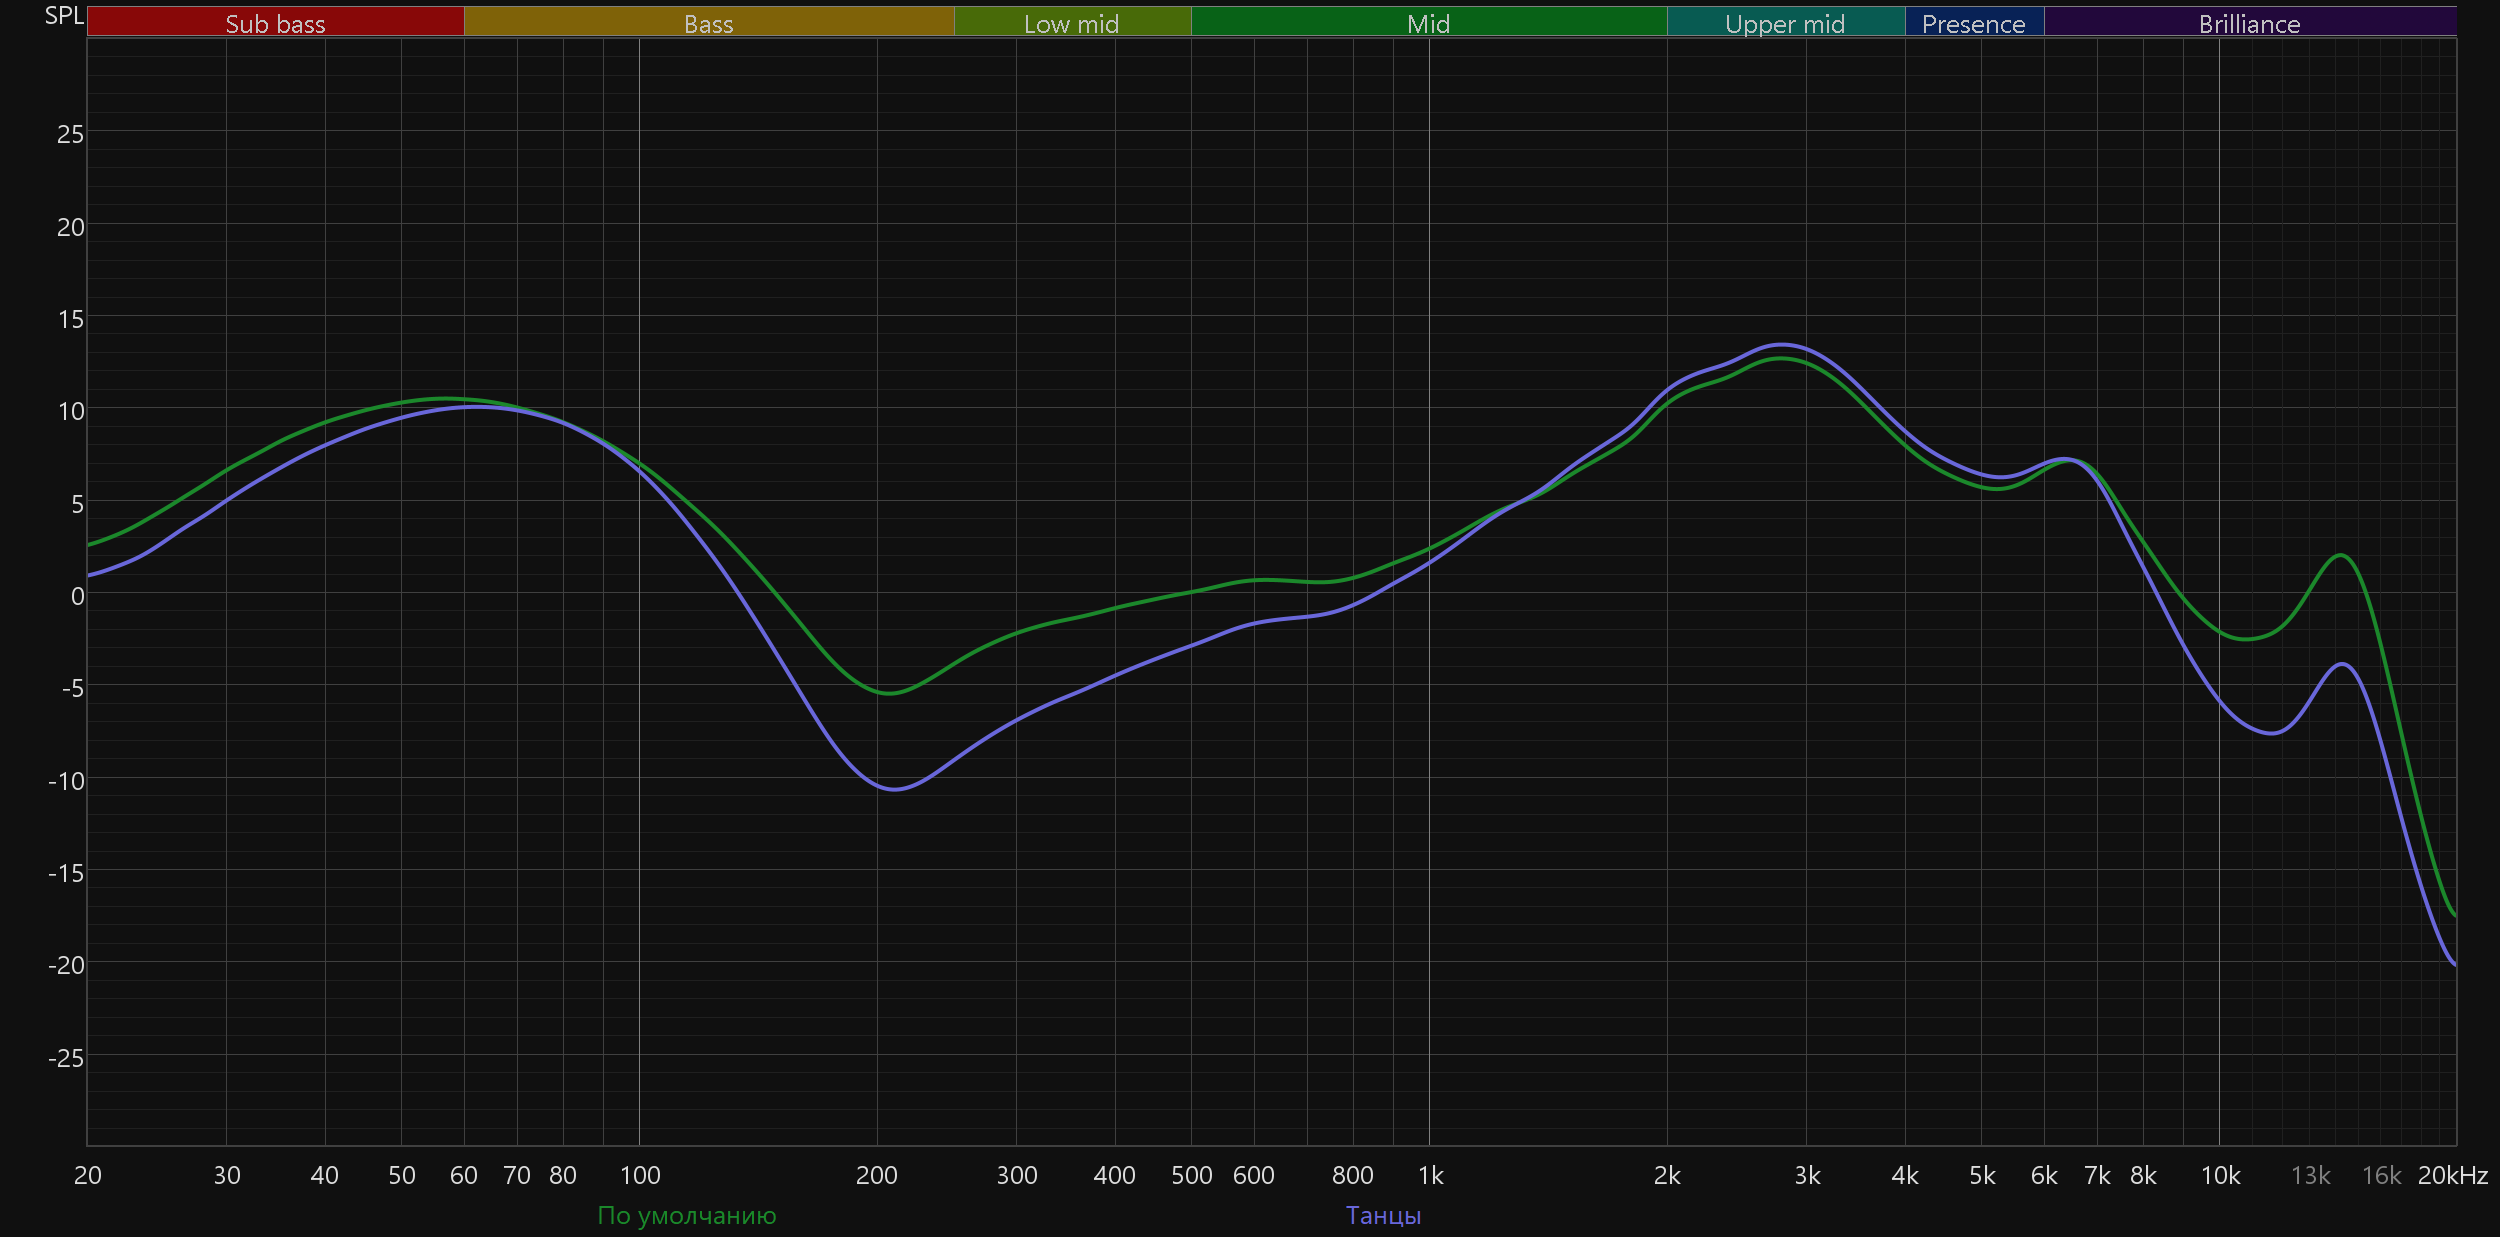Click the -25 dB level label
This screenshot has height=1237, width=2500.
click(x=66, y=1058)
